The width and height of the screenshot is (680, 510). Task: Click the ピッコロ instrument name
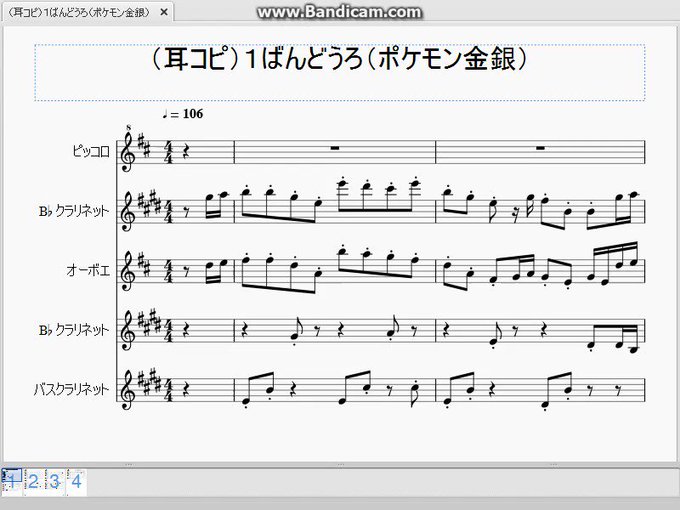pos(91,151)
